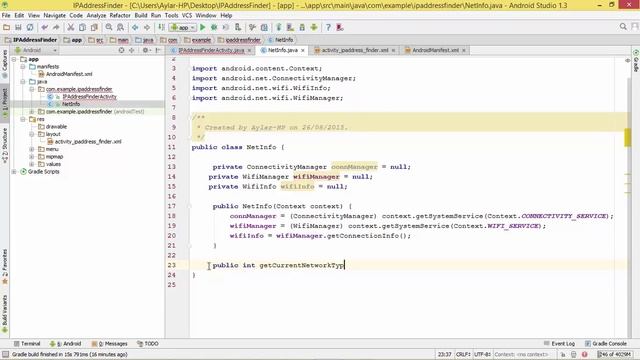640x360 pixels.
Task: Click the Save All toolbar icon
Action: pos(18,27)
